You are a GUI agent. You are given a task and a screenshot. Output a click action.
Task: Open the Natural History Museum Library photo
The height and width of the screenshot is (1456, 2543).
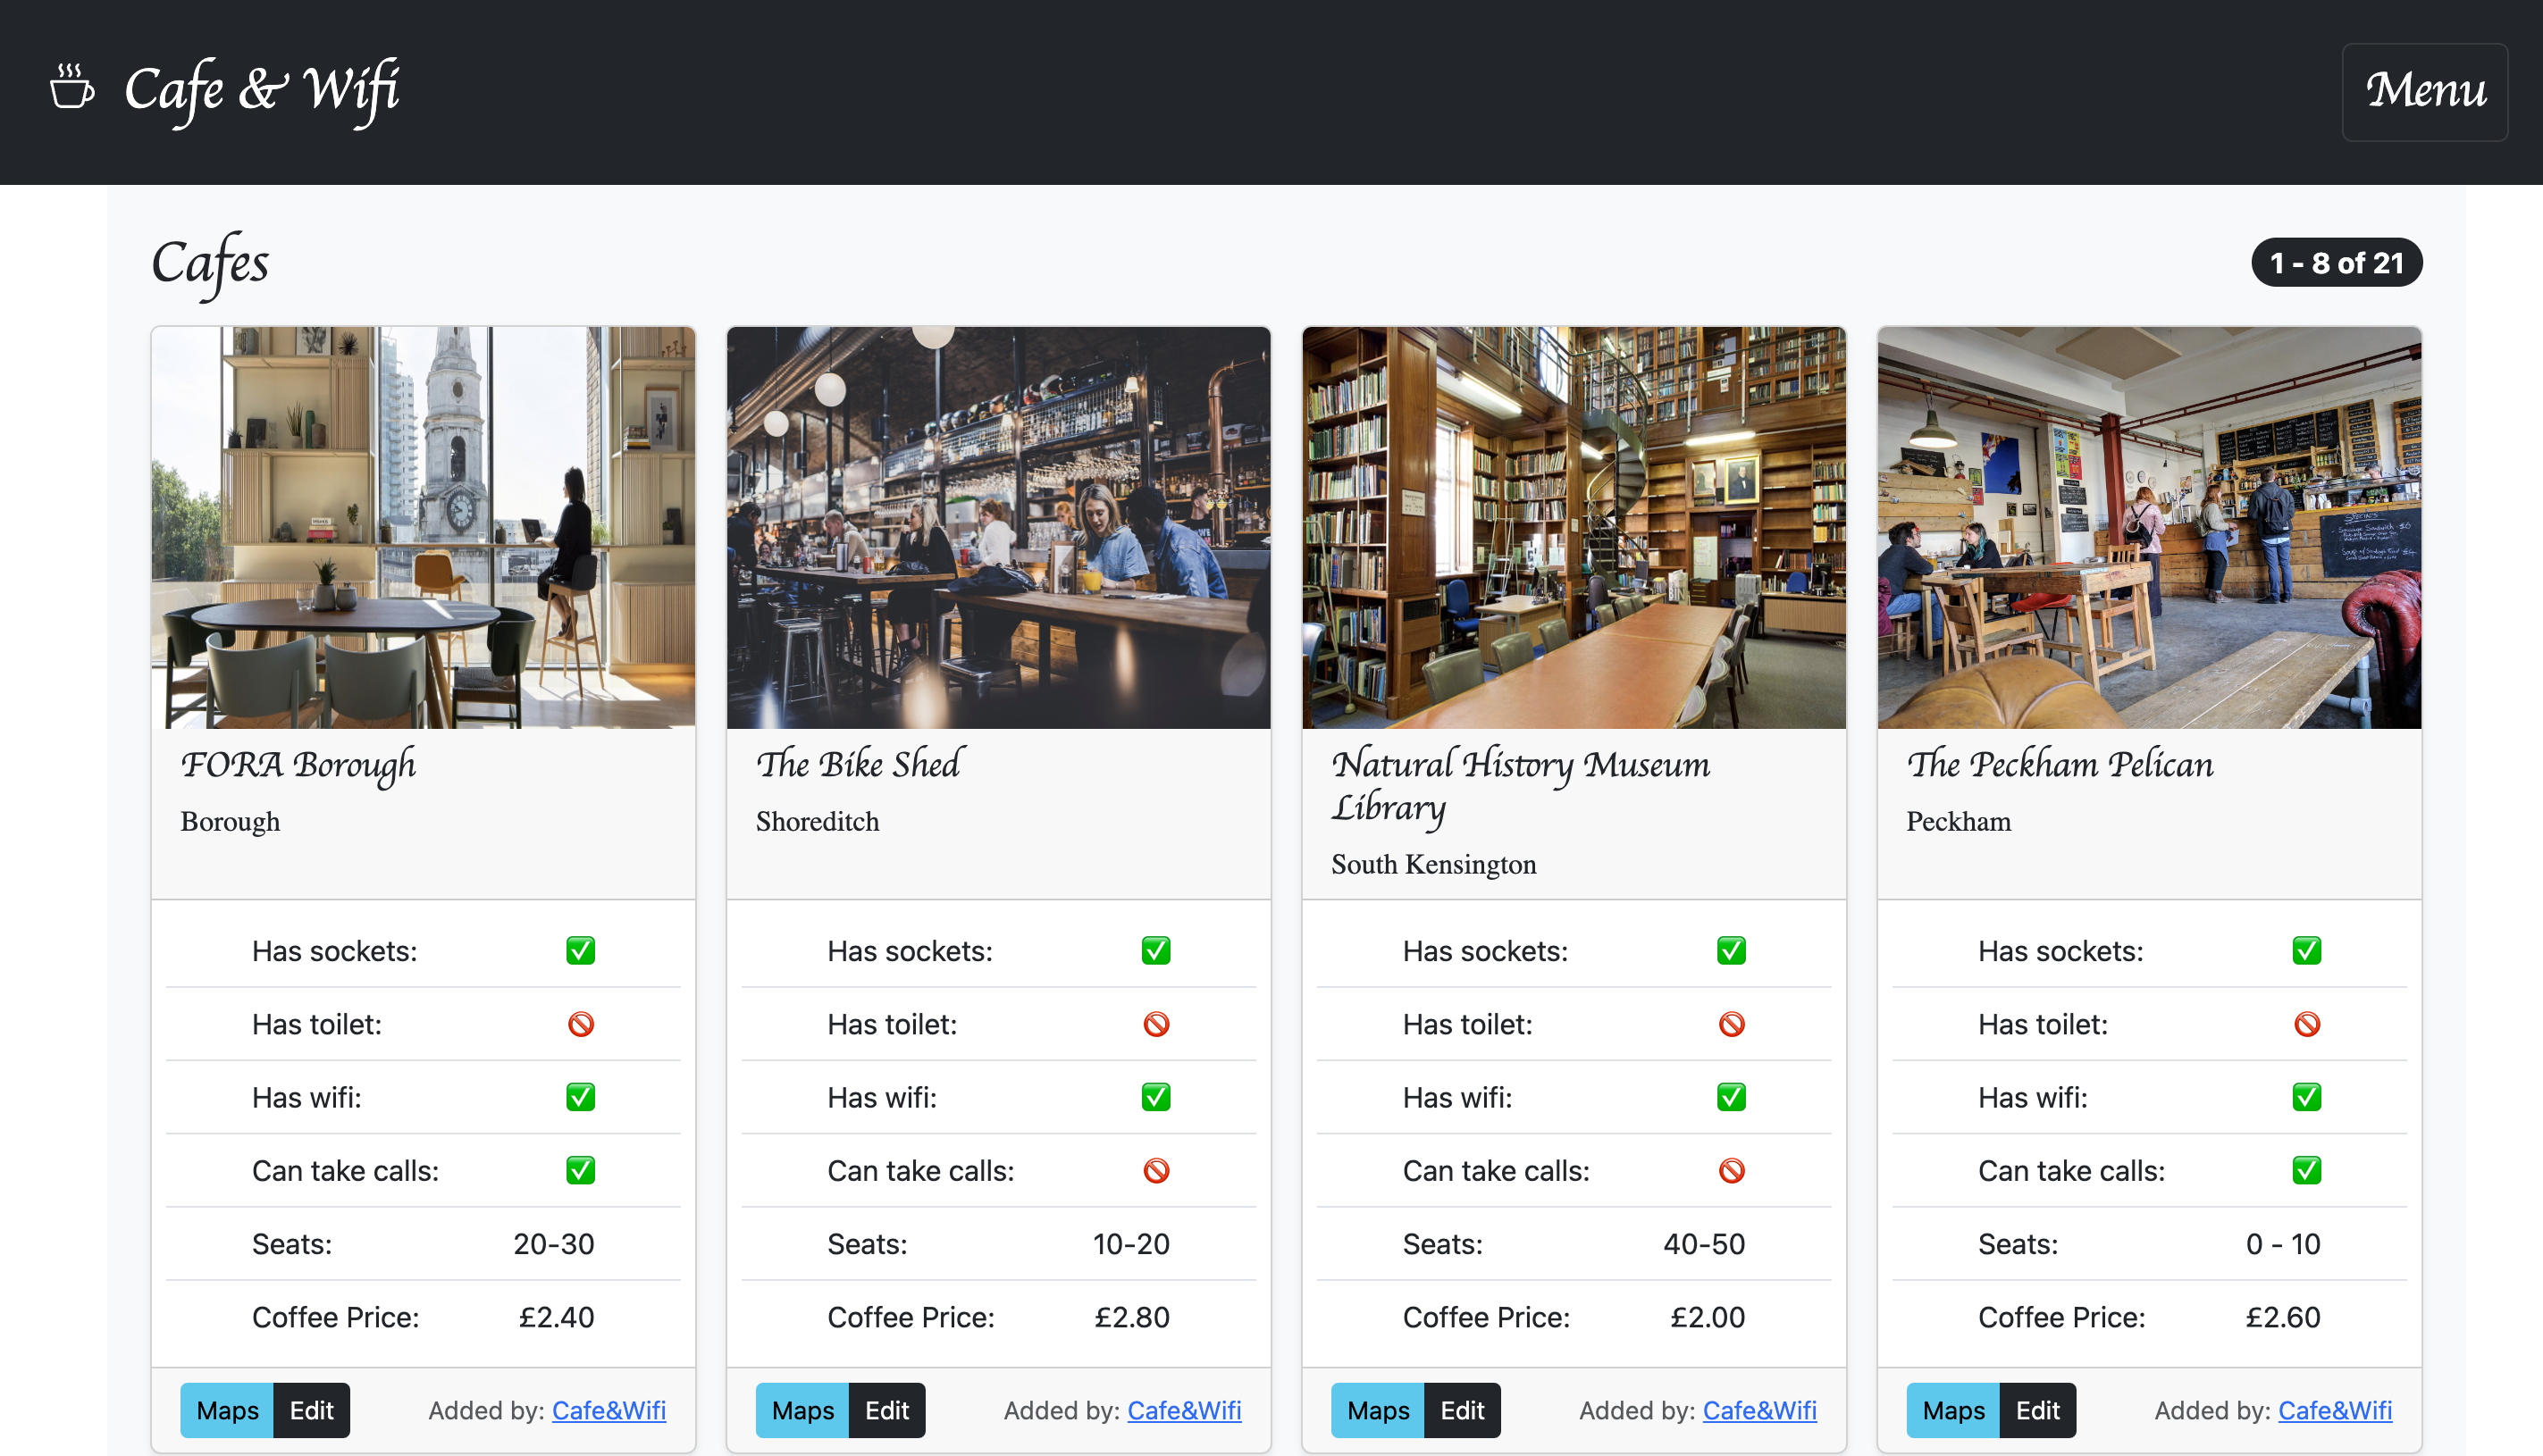coord(1574,527)
